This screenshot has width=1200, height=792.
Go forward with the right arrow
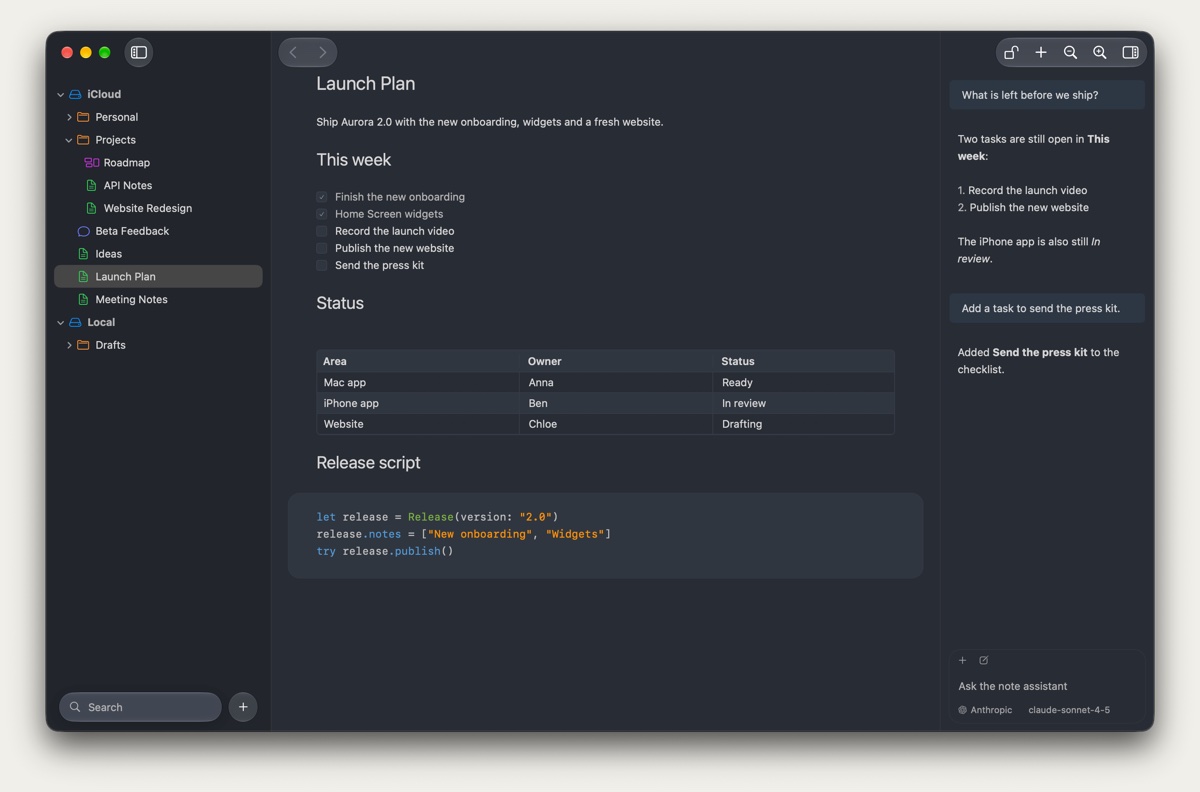[322, 52]
